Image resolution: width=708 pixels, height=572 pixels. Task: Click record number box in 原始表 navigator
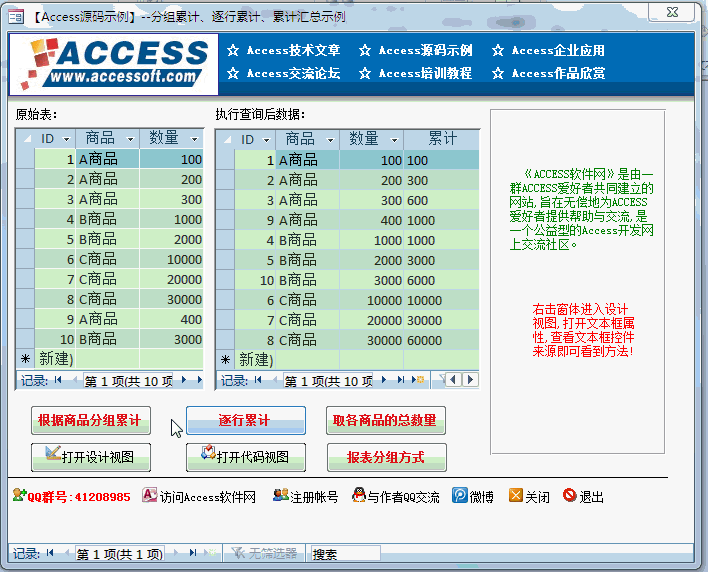point(128,381)
